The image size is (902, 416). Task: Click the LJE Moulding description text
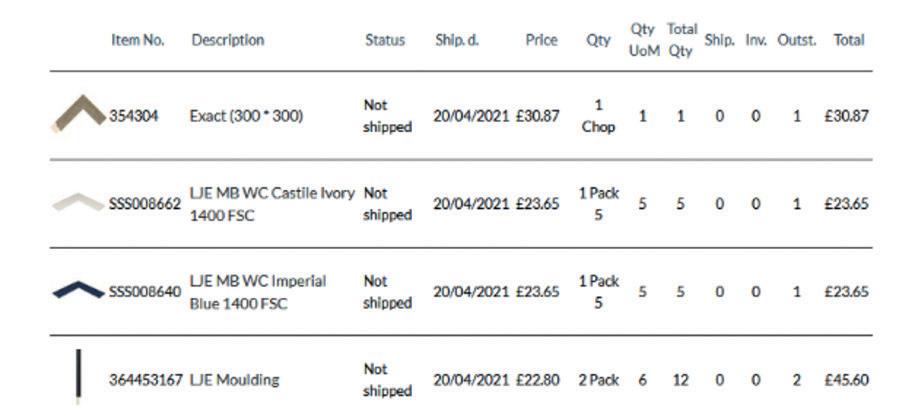pos(235,380)
